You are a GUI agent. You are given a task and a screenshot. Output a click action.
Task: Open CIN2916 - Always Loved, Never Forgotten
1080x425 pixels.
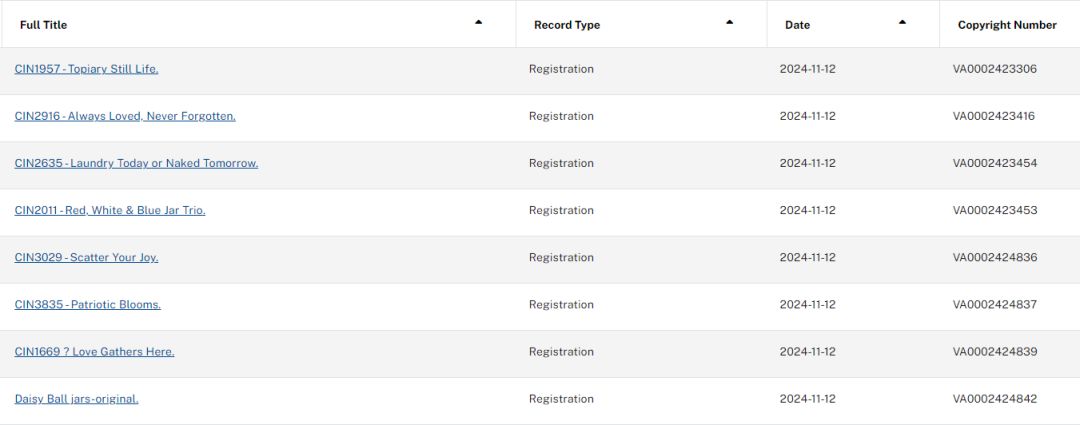click(125, 116)
